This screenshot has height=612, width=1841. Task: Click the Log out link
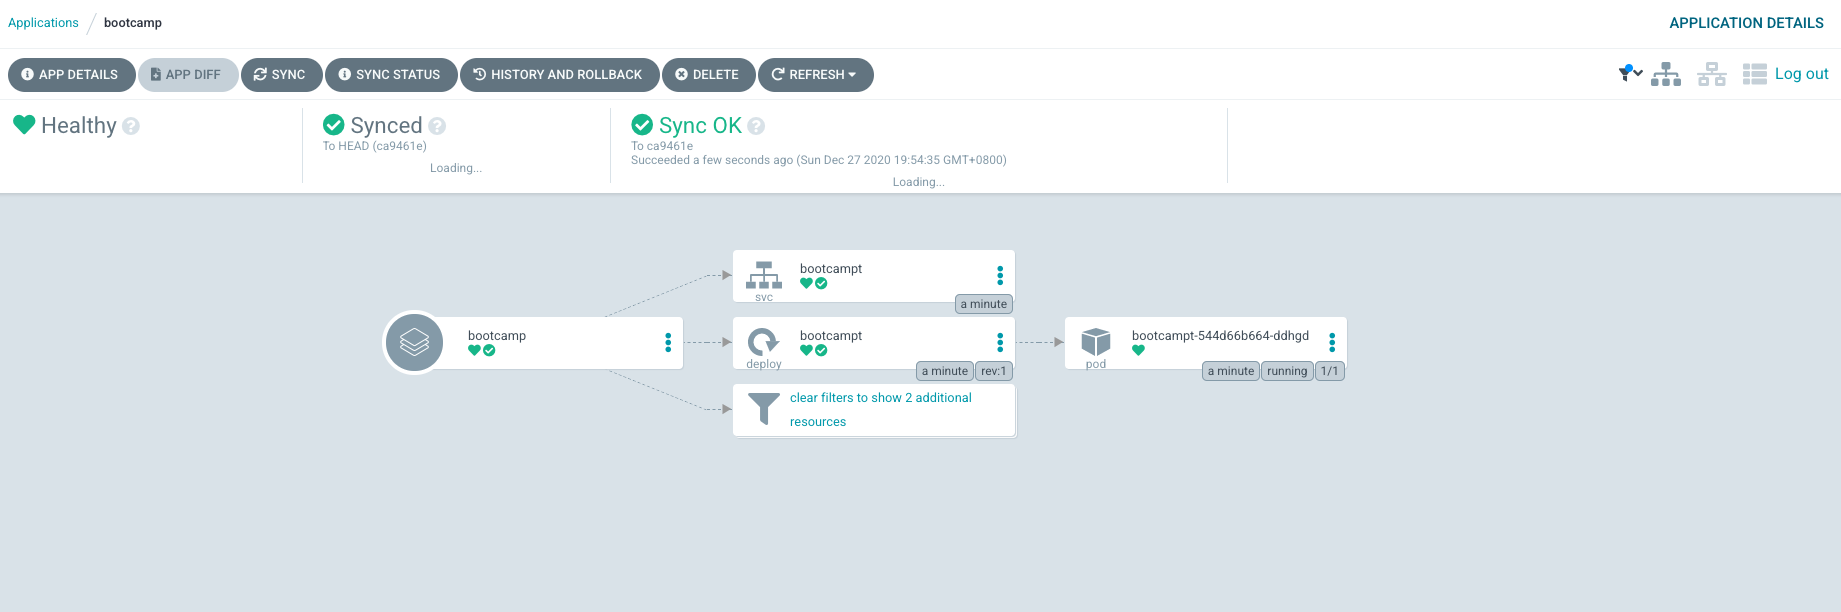point(1801,74)
